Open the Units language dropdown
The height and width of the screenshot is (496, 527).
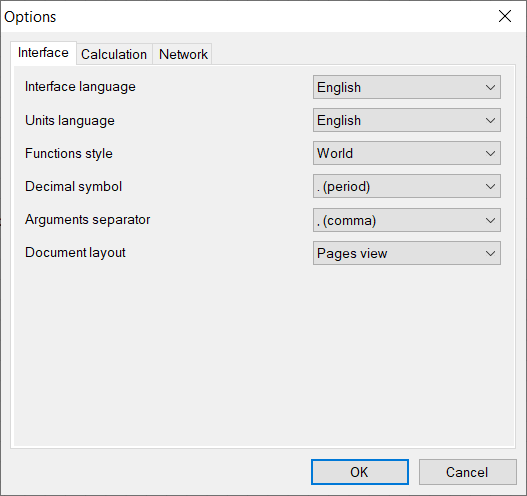point(407,120)
